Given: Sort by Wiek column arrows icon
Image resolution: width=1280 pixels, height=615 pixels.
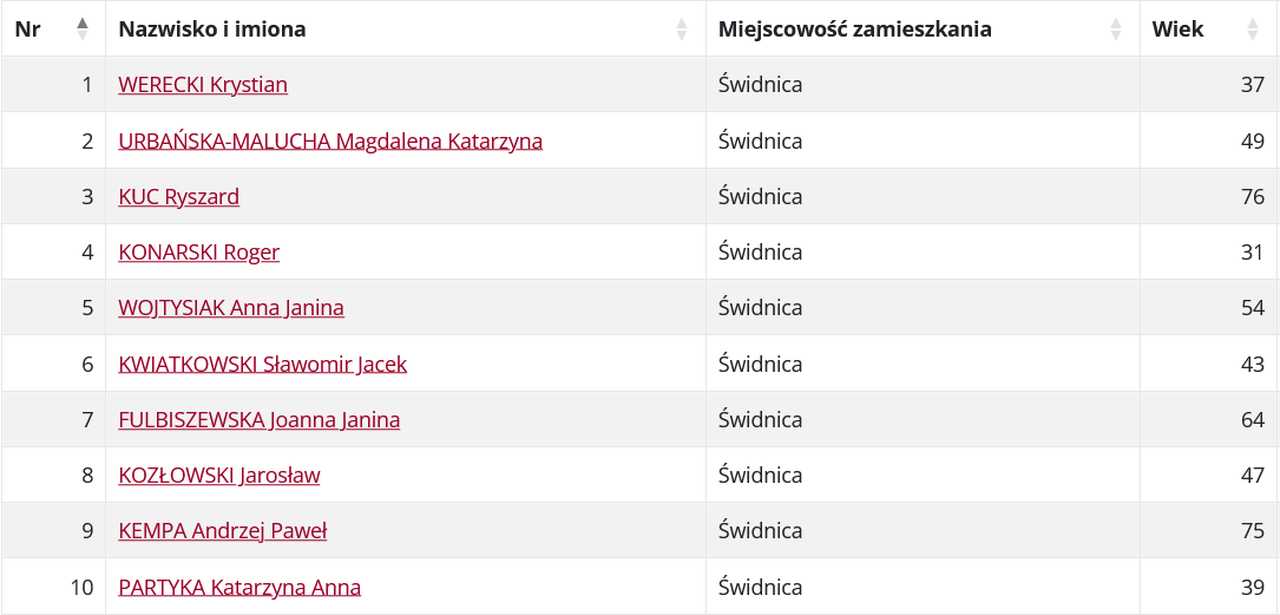Looking at the screenshot, I should coord(1253,29).
